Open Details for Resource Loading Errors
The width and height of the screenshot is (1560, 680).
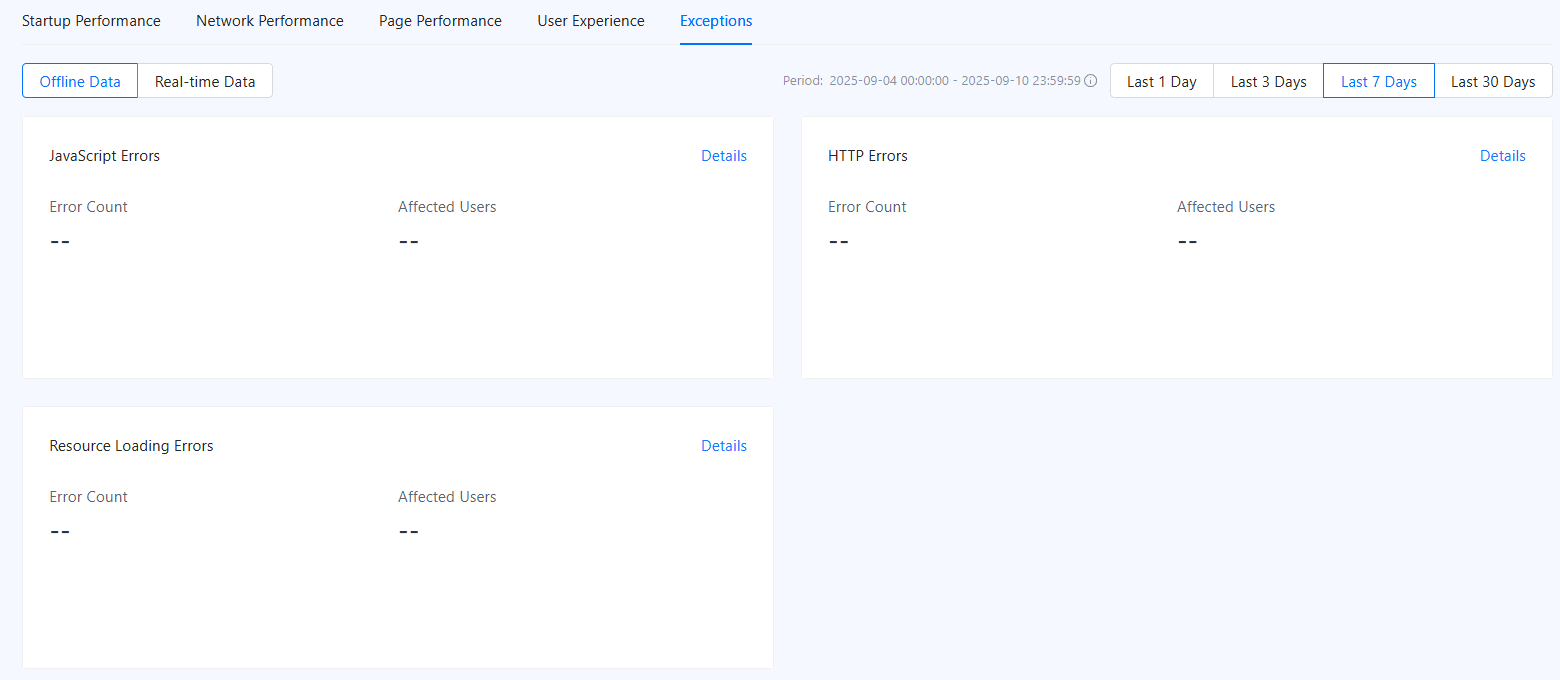coord(723,446)
